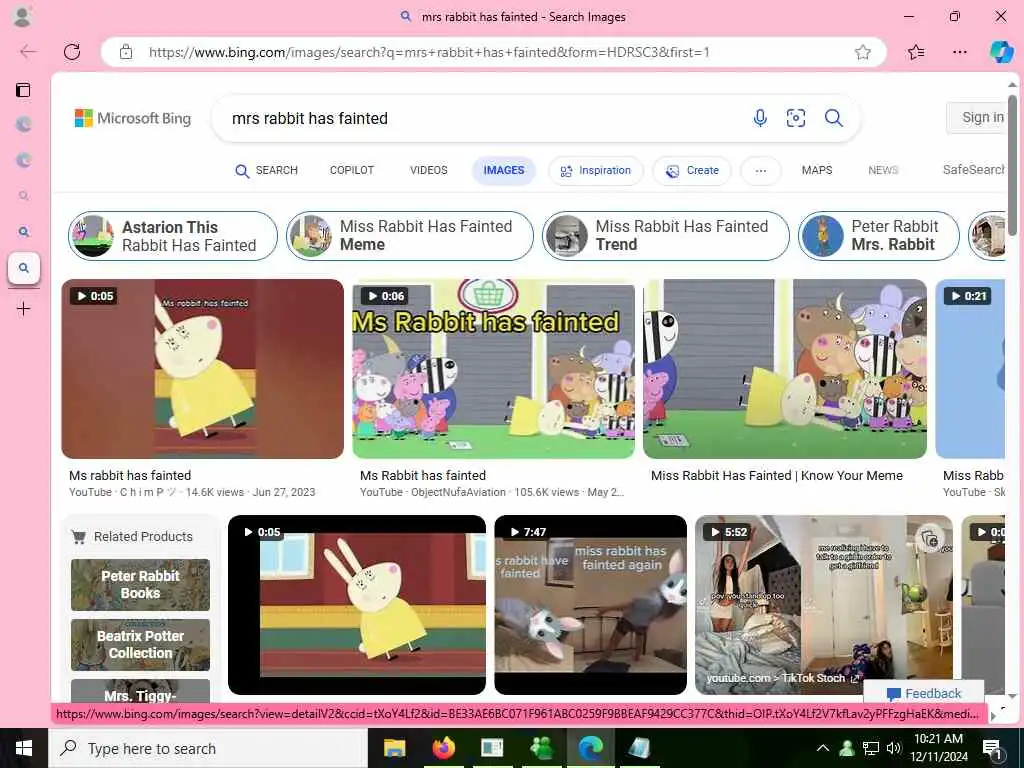Click the Related Products cart icon
This screenshot has width=1024, height=768.
point(79,537)
